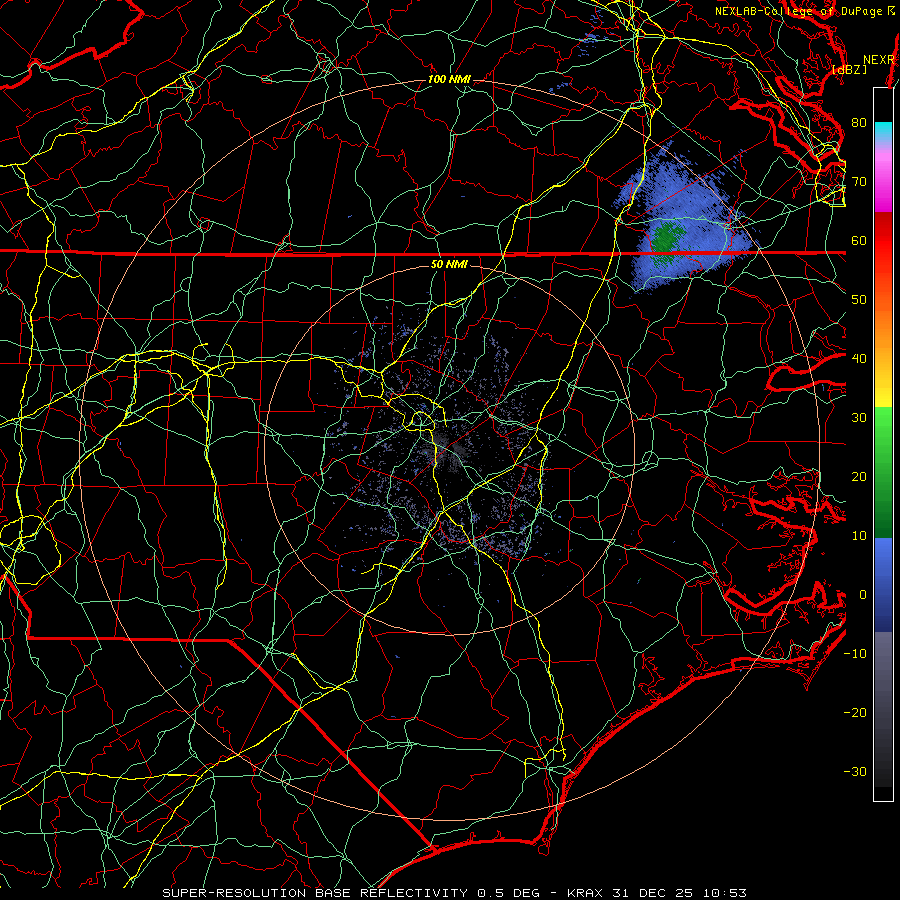Click the blue section of the colorbar

(x=883, y=585)
